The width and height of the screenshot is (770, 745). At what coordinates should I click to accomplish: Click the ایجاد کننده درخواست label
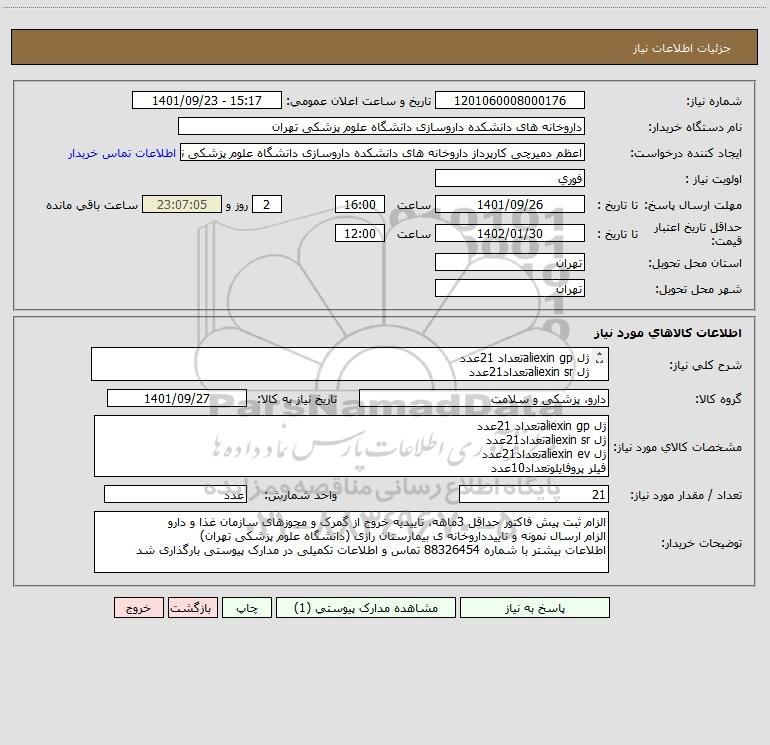tap(686, 153)
